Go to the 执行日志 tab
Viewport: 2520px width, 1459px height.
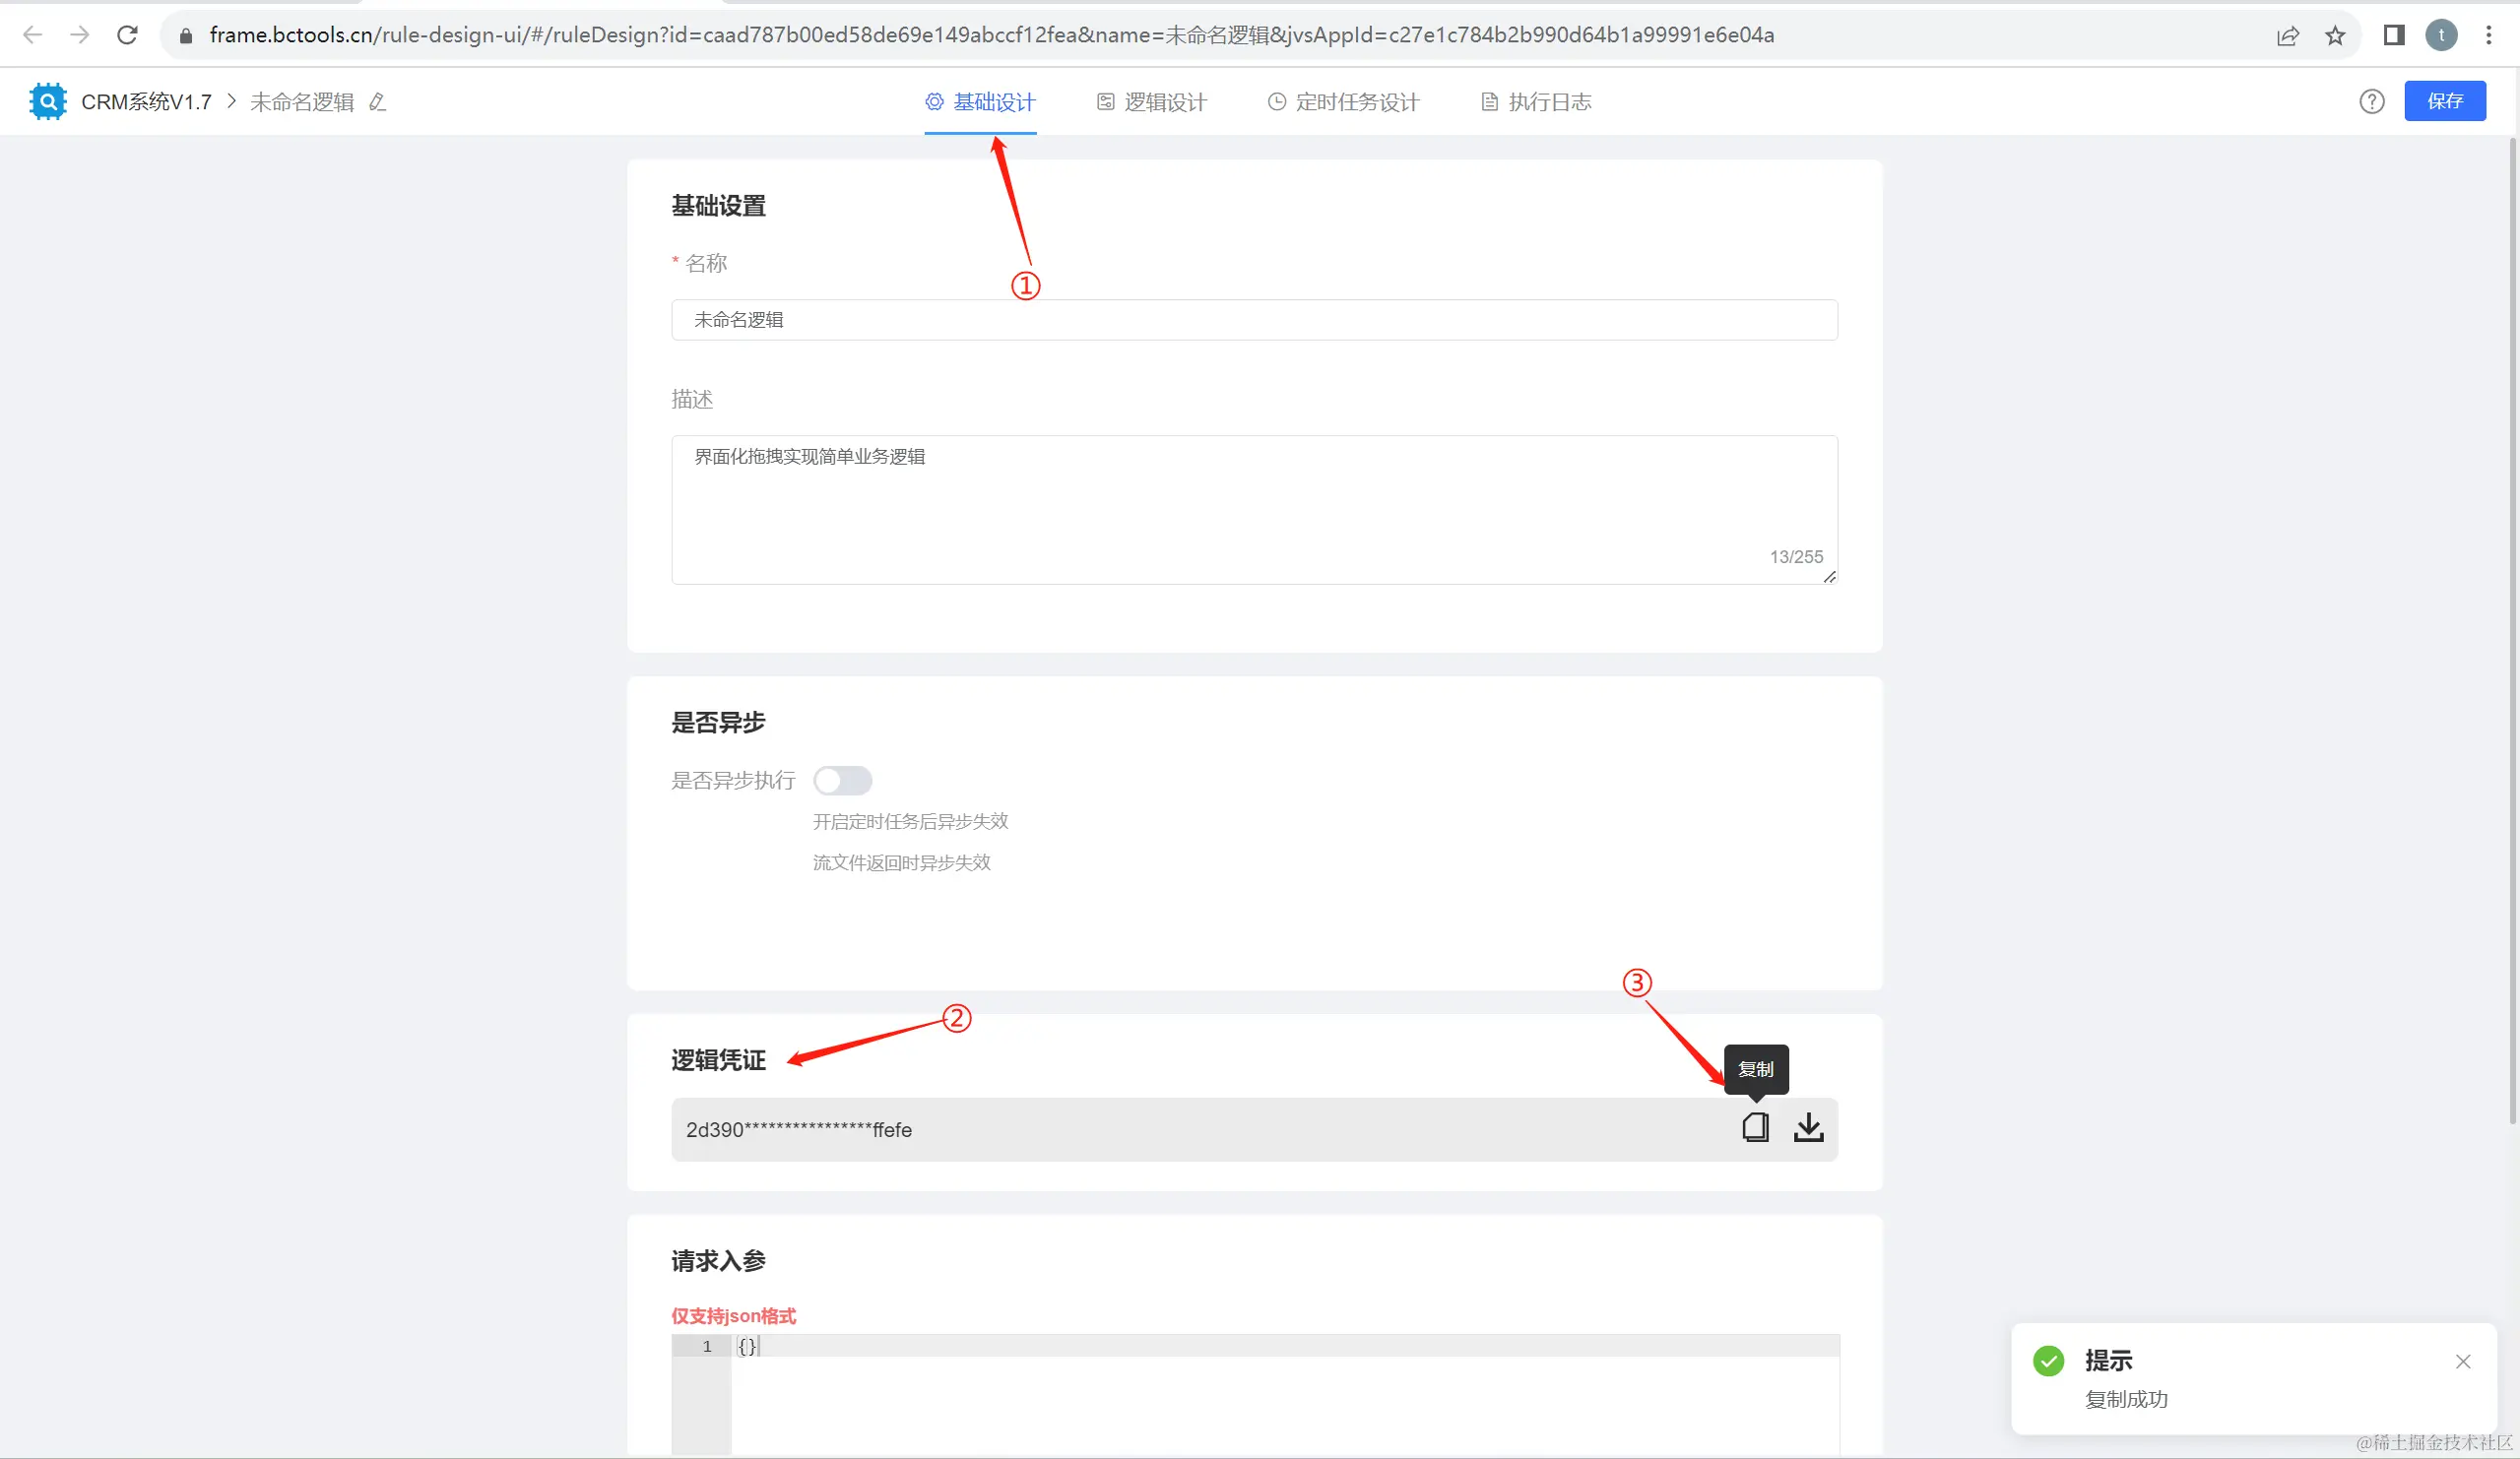click(x=1536, y=102)
